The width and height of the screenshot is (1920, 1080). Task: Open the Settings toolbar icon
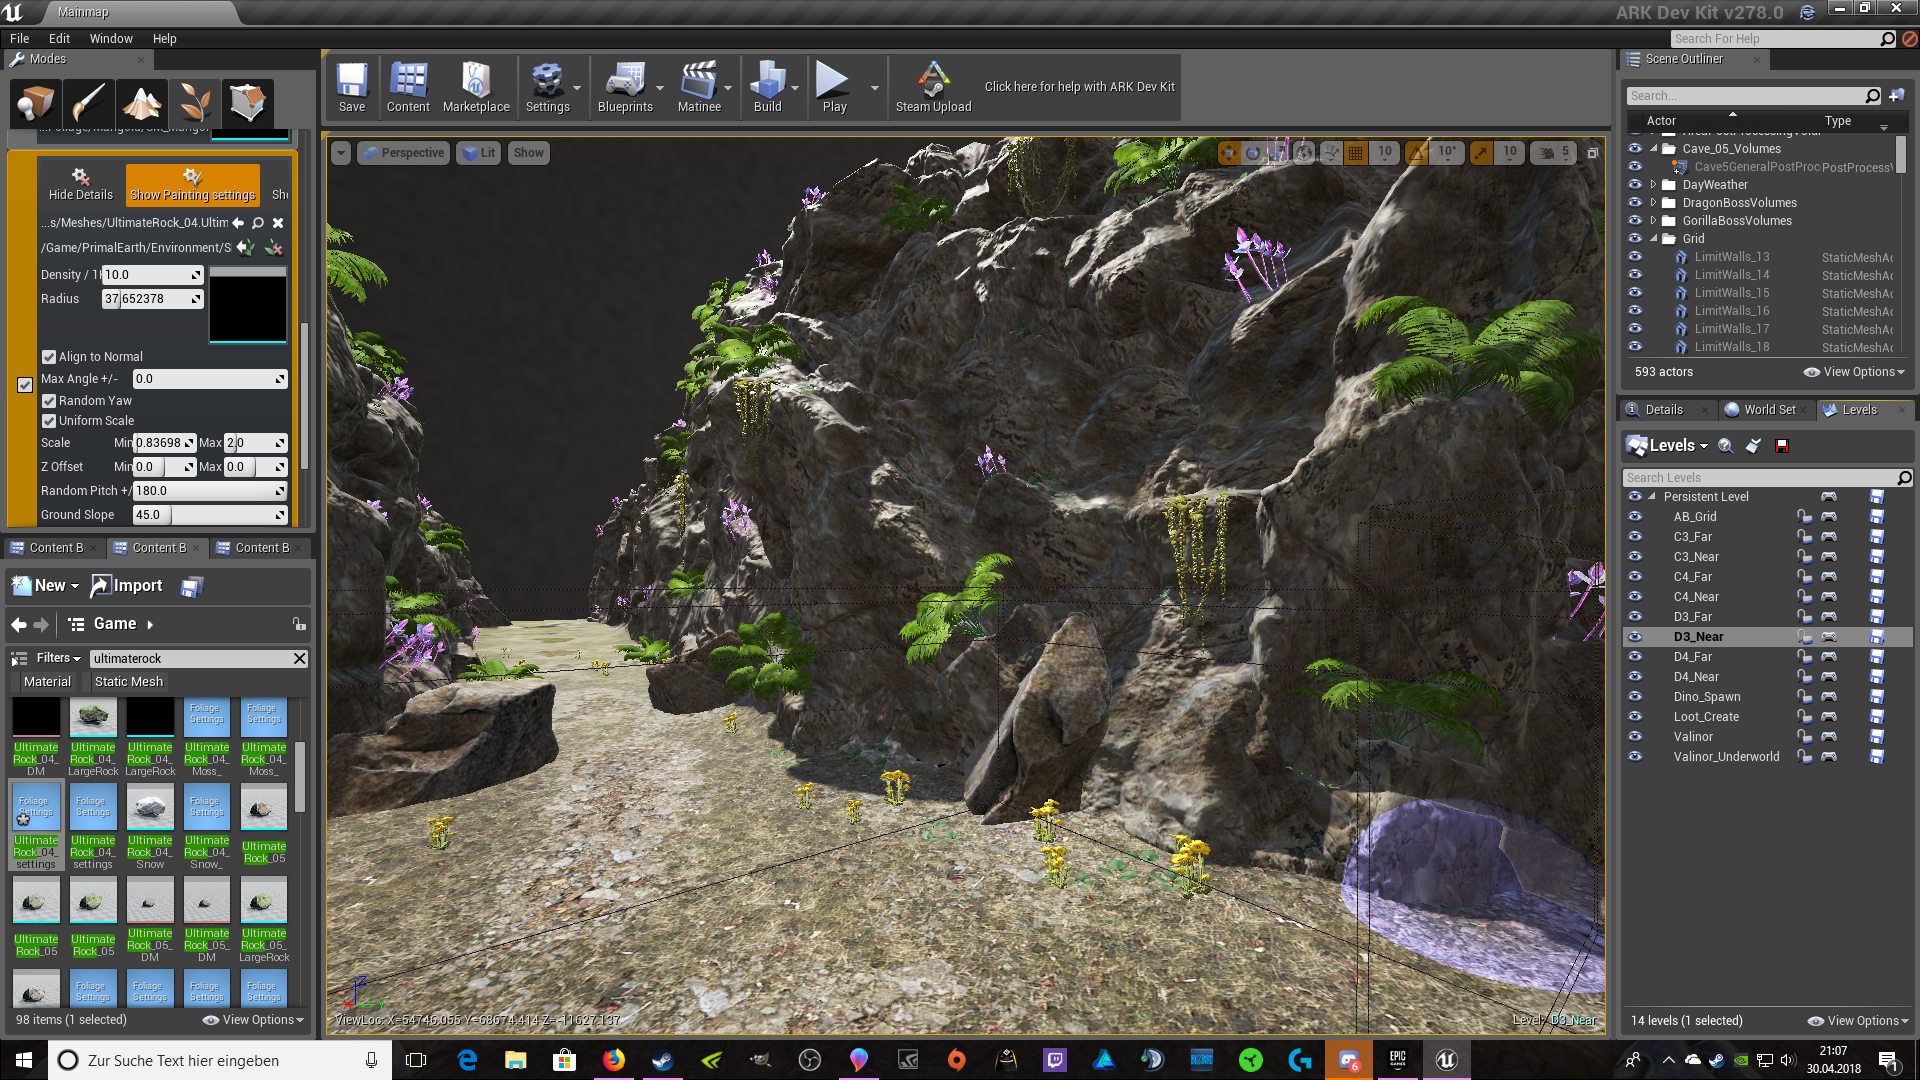coord(547,87)
